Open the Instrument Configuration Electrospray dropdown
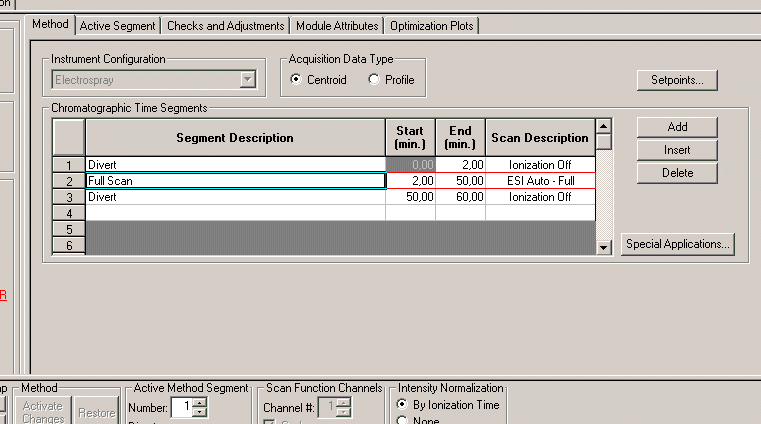The image size is (761, 424). [247, 80]
